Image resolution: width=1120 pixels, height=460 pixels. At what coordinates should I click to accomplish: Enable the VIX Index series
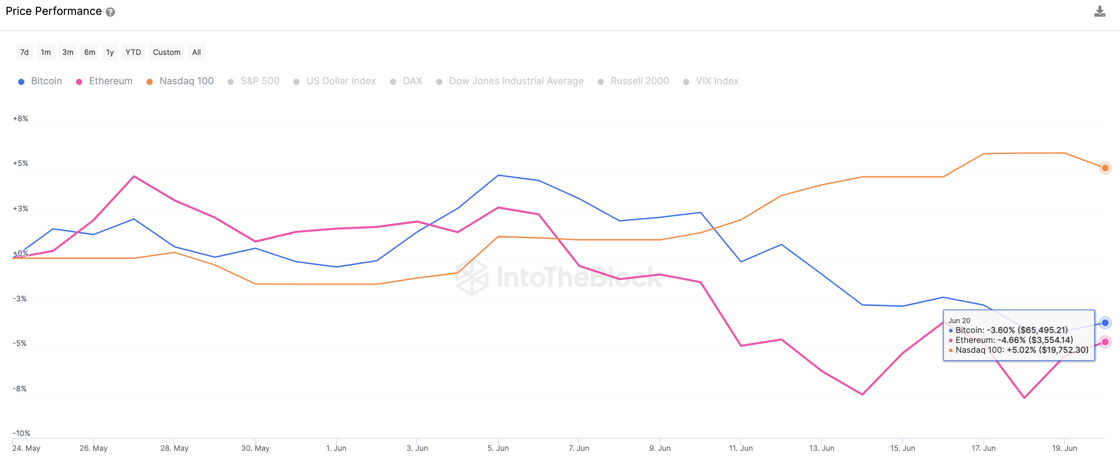click(711, 81)
